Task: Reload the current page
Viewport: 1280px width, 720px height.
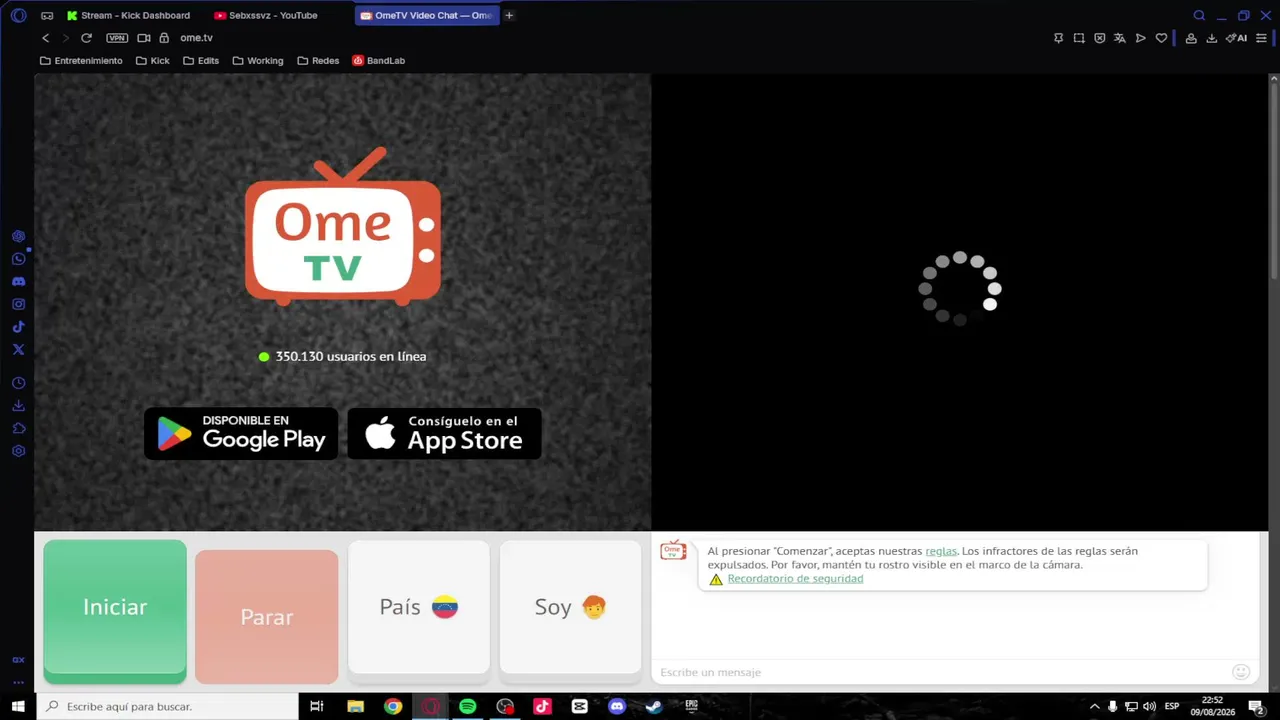Action: pos(86,38)
